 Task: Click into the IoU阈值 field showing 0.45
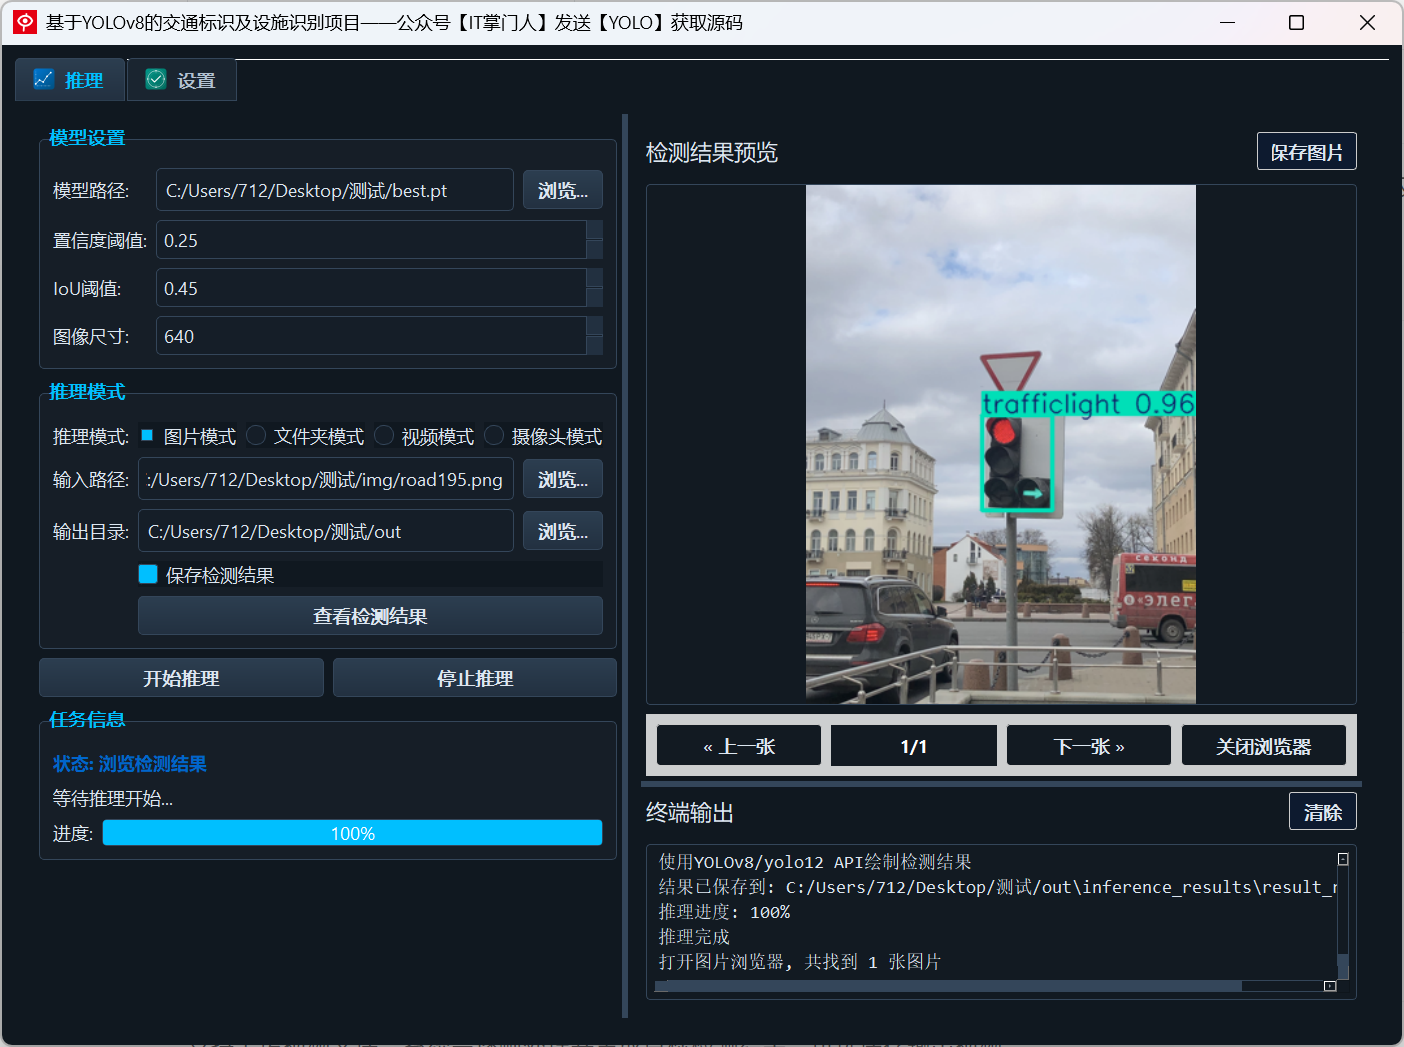point(371,288)
